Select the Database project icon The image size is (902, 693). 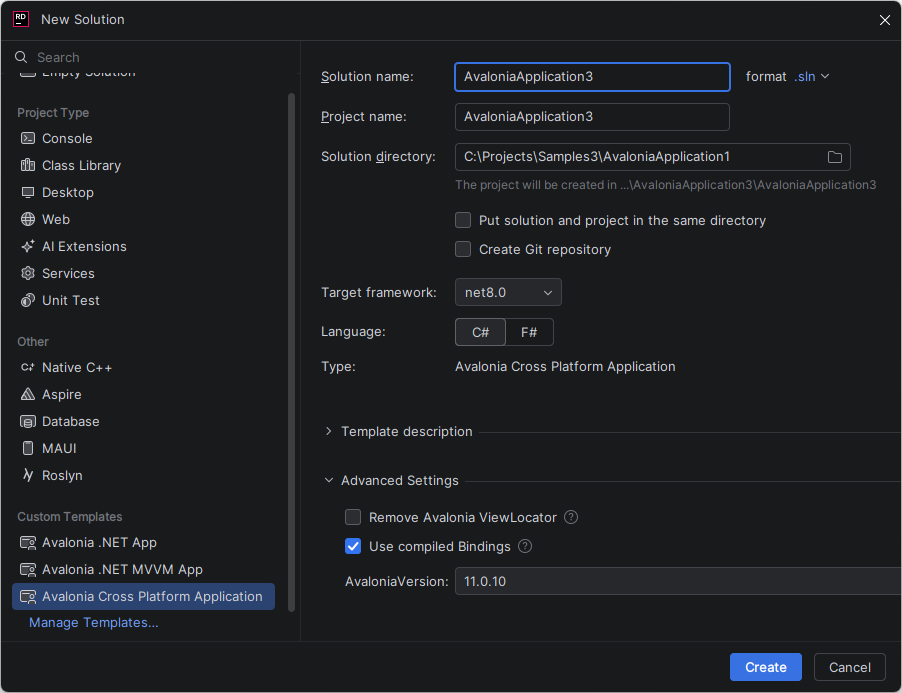point(27,421)
